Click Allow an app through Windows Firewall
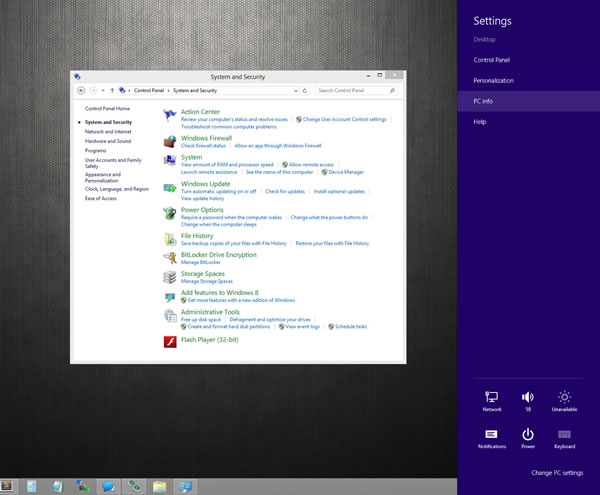 [x=278, y=146]
